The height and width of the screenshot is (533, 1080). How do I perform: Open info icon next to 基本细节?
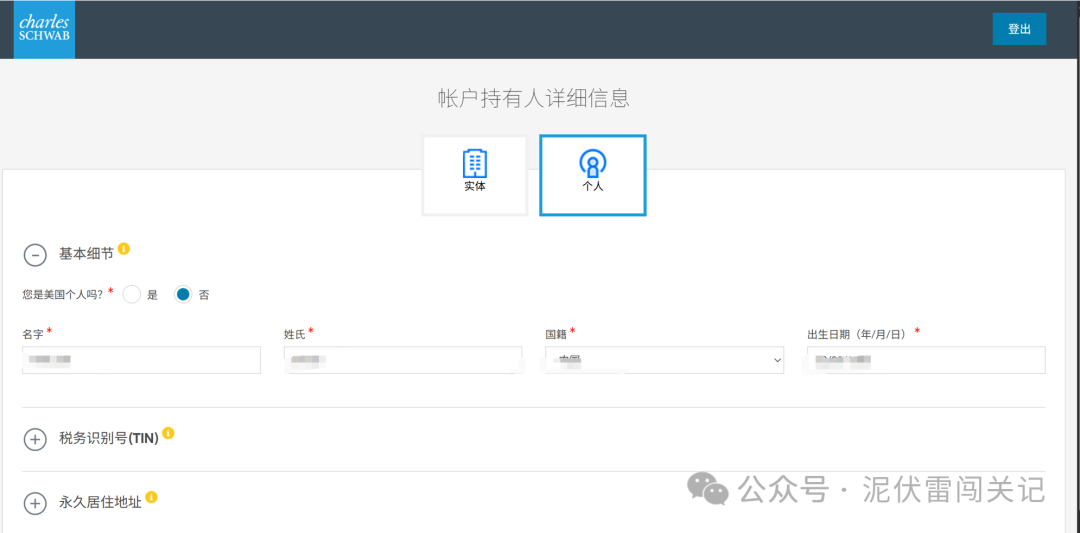pos(123,249)
